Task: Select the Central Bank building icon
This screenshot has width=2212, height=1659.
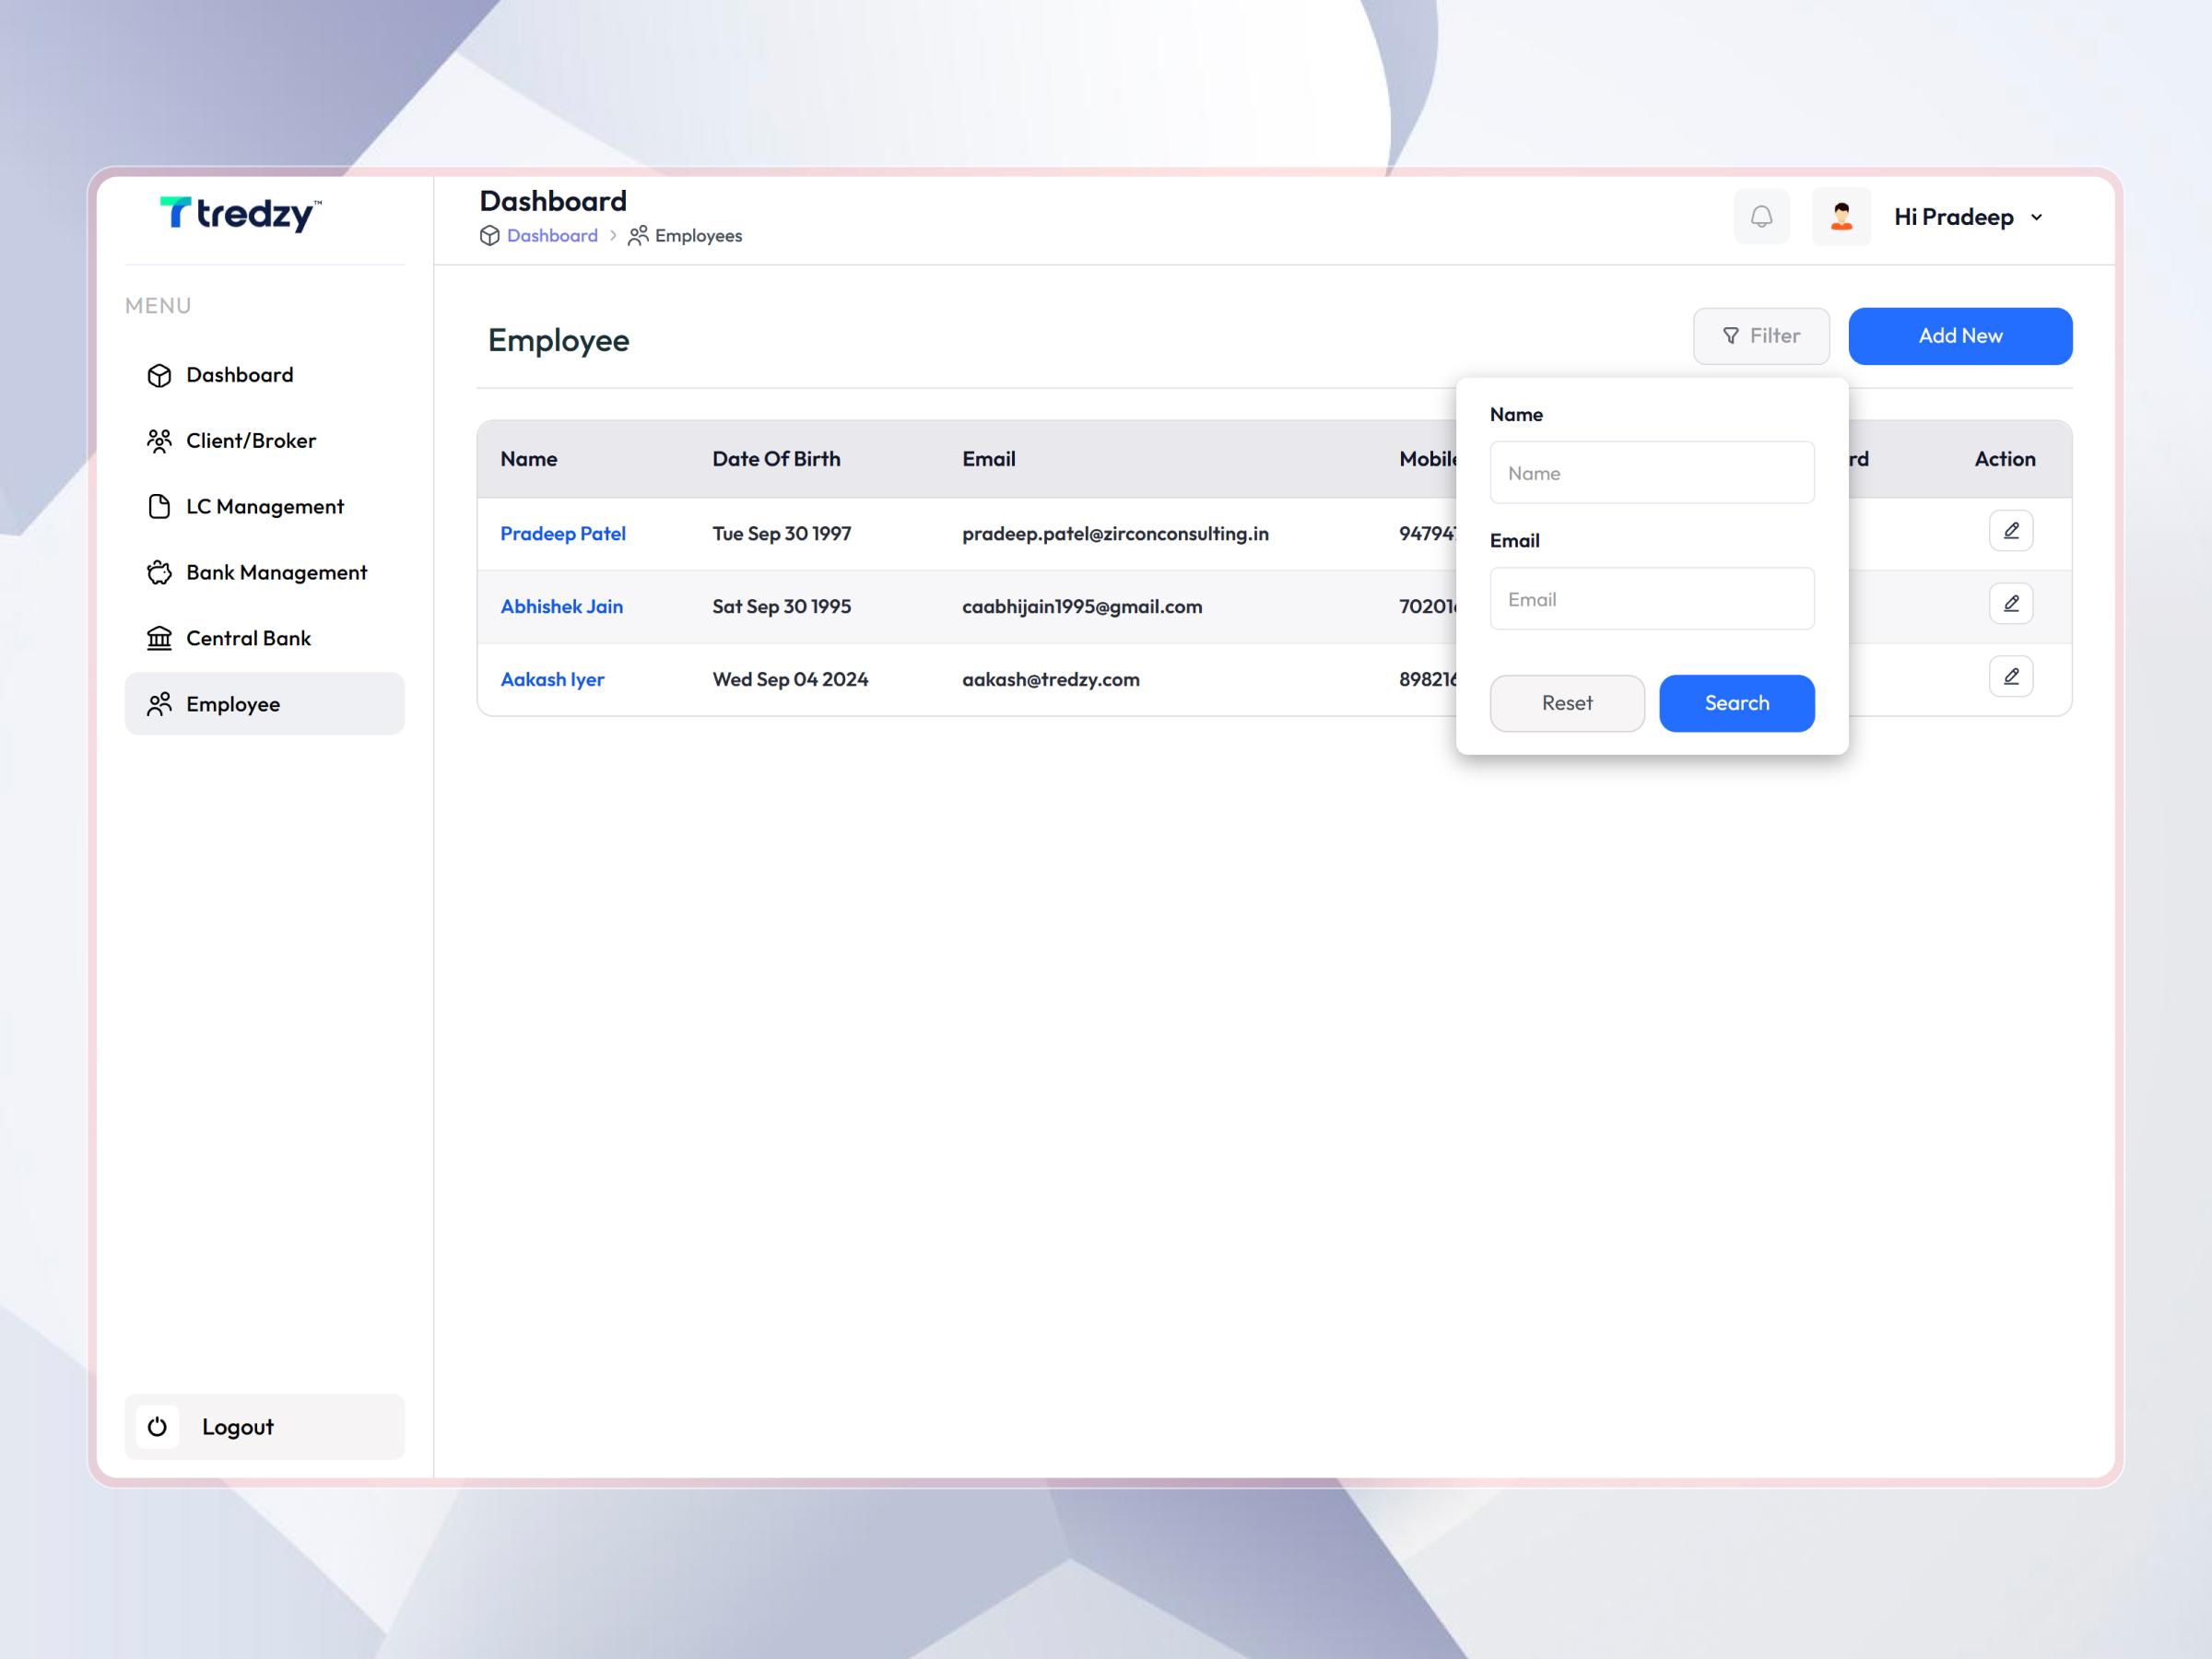Action: click(x=160, y=638)
